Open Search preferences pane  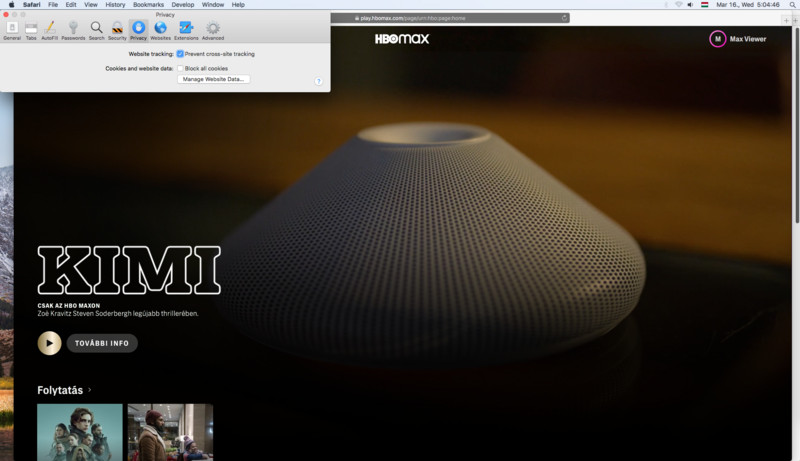96,31
